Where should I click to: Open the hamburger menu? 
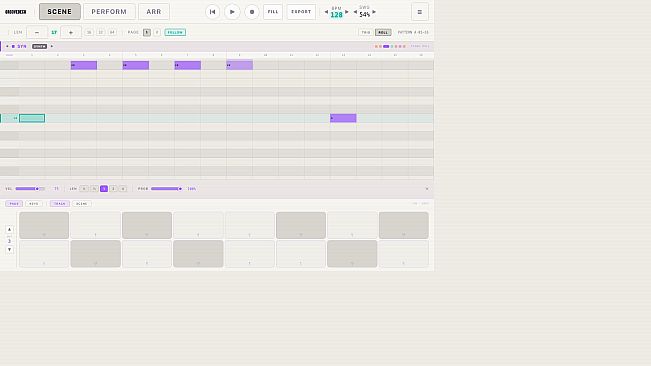pyautogui.click(x=420, y=12)
